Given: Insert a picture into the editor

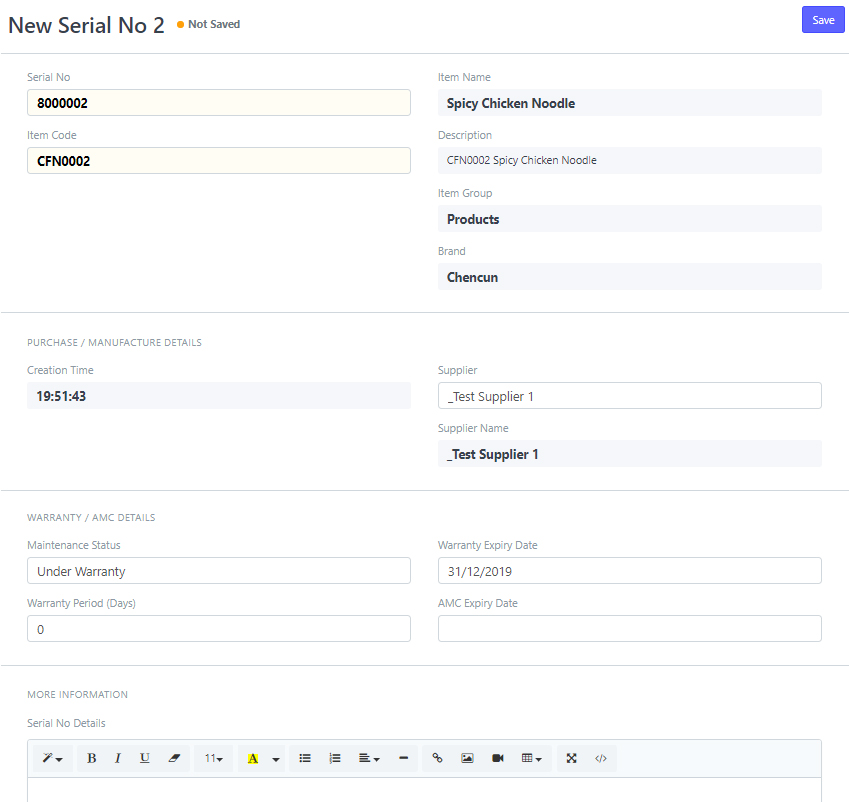Looking at the screenshot, I should pos(467,758).
